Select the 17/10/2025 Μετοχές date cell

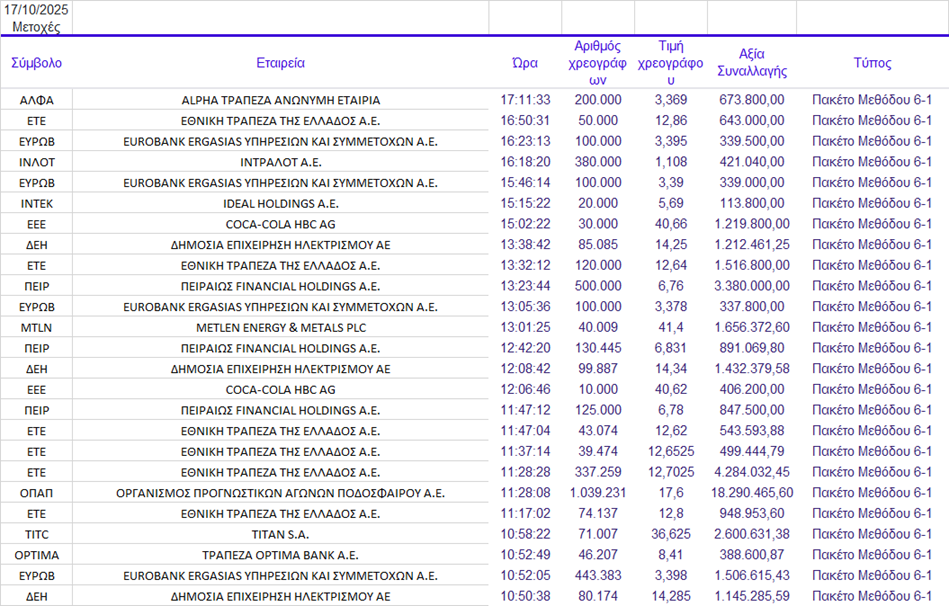[36, 18]
